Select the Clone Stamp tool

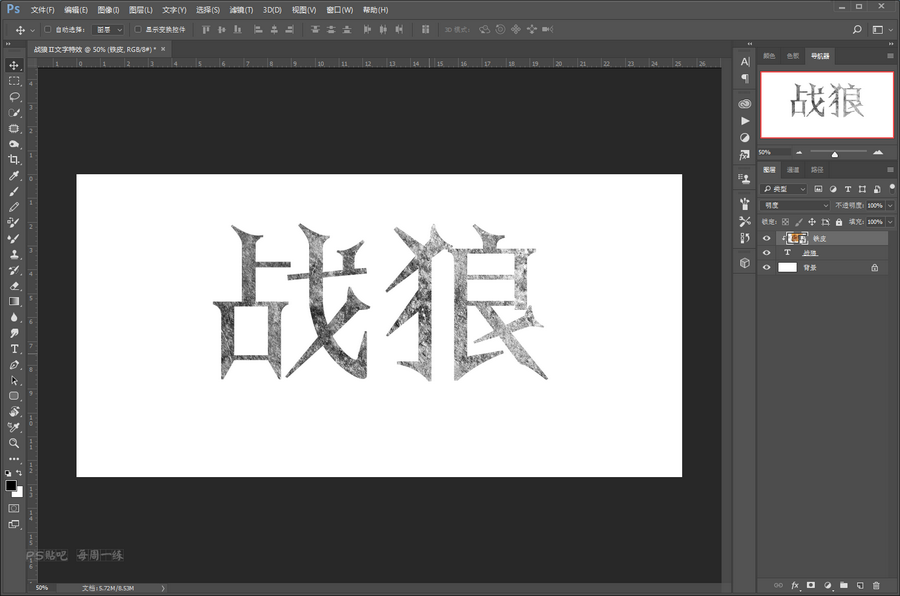point(14,254)
